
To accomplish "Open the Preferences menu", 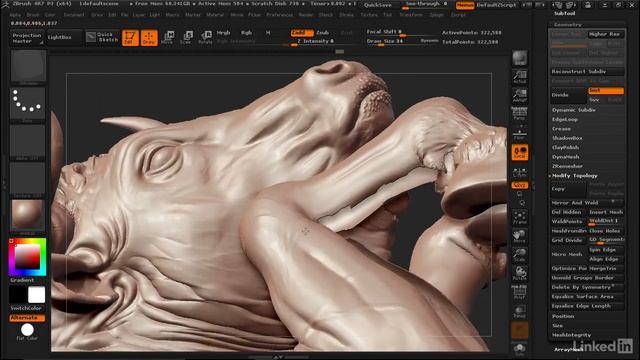I will coord(280,15).
